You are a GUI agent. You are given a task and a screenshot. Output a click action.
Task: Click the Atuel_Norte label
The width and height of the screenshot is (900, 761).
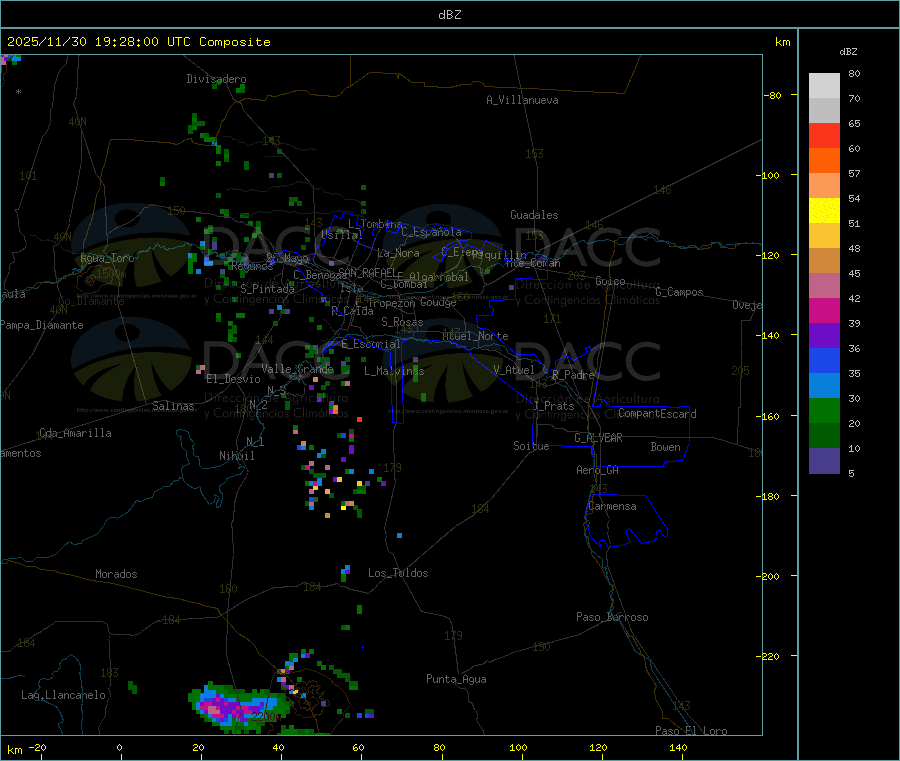tap(475, 336)
